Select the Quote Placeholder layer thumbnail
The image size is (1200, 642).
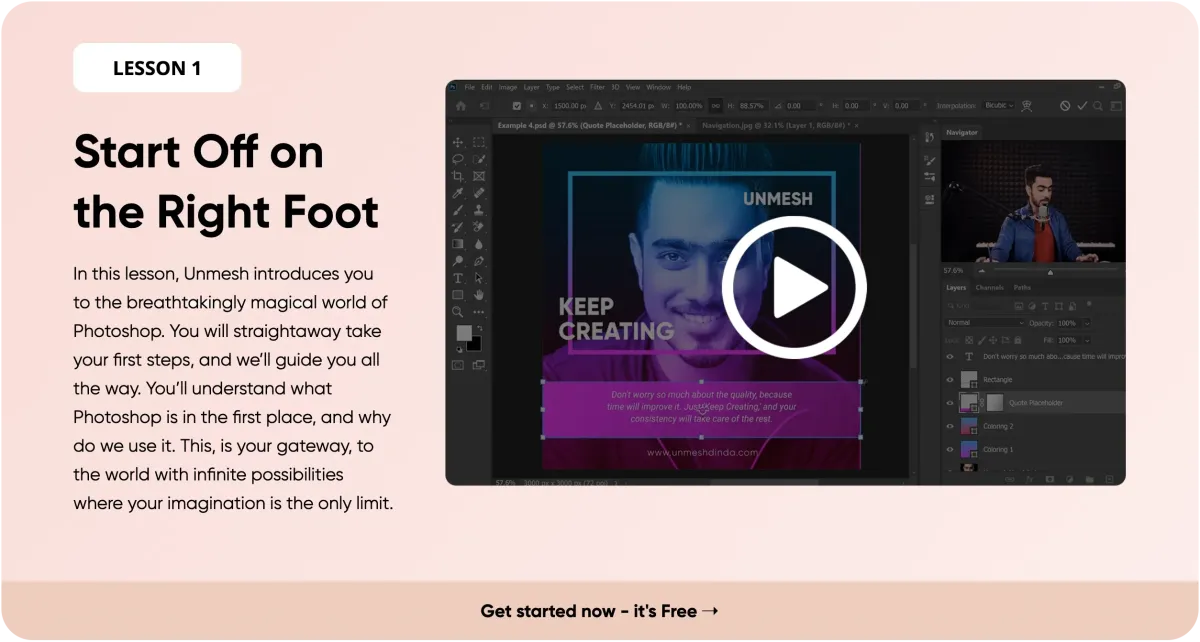969,403
